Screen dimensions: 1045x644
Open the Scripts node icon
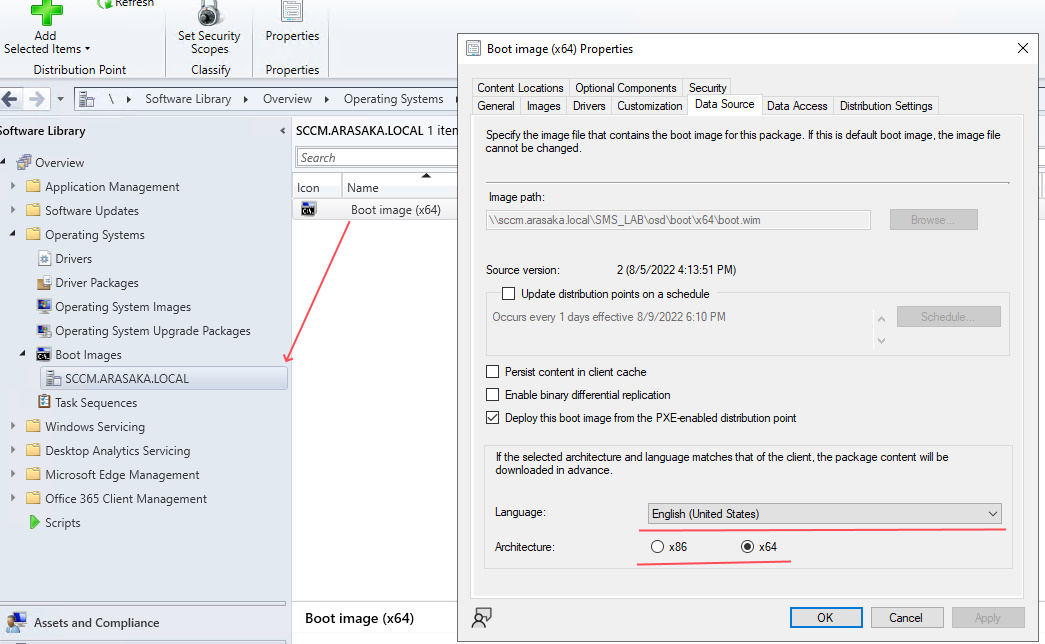[x=34, y=523]
